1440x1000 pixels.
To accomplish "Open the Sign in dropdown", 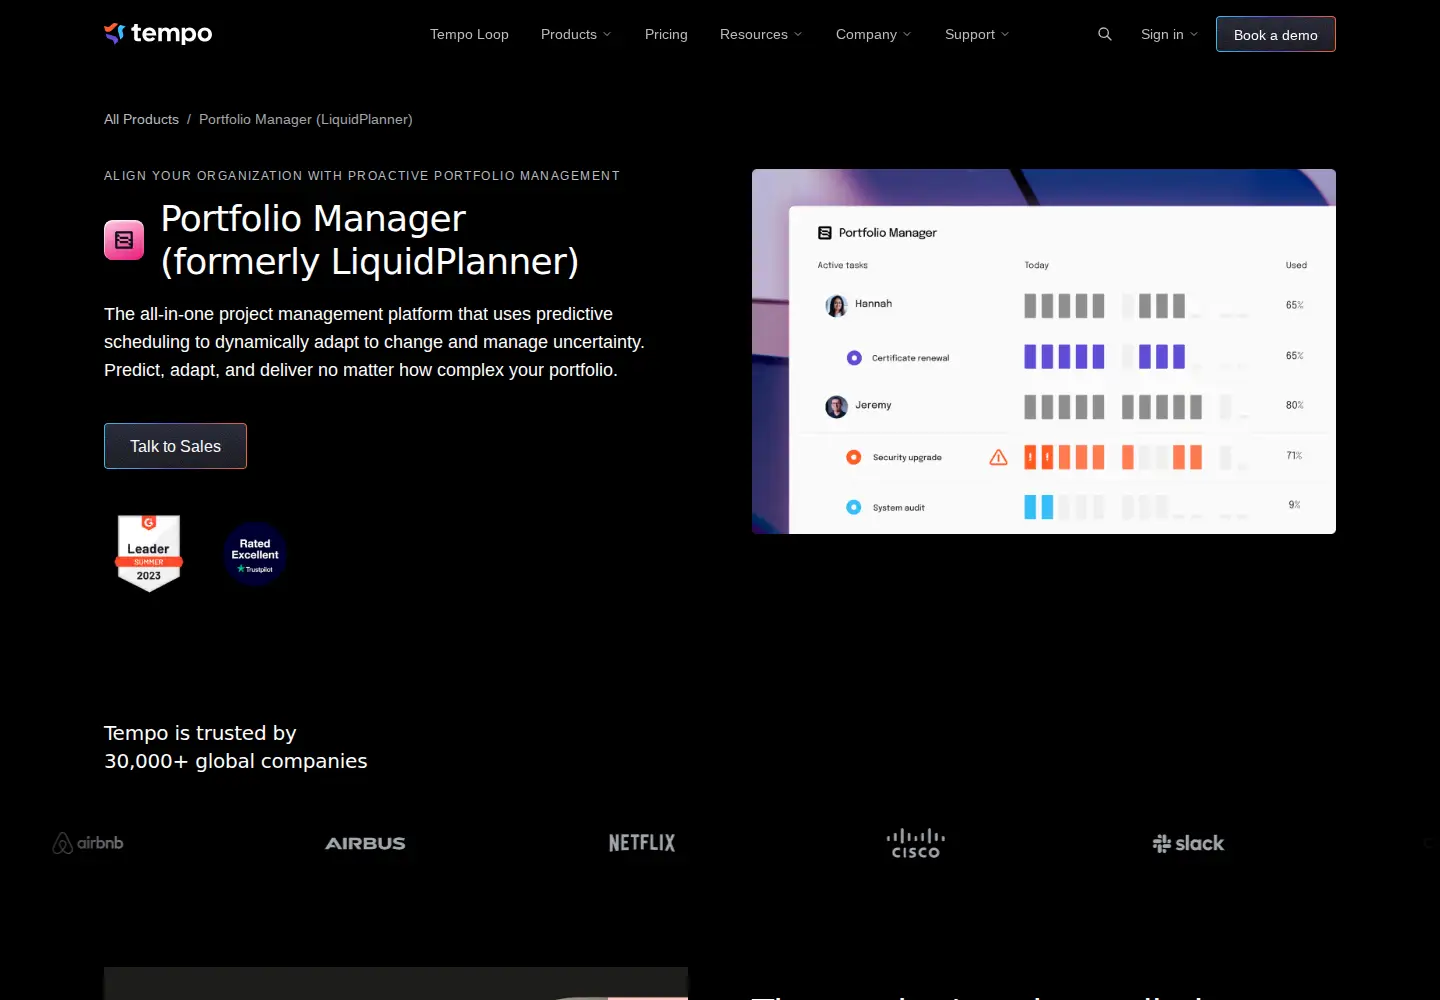I will click(x=1169, y=34).
